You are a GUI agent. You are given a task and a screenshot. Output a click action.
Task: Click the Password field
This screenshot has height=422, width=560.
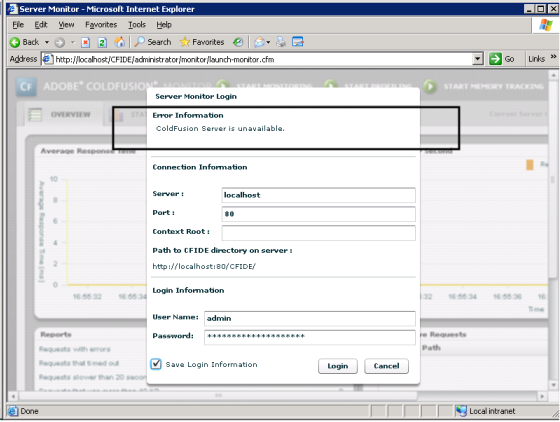(310, 337)
